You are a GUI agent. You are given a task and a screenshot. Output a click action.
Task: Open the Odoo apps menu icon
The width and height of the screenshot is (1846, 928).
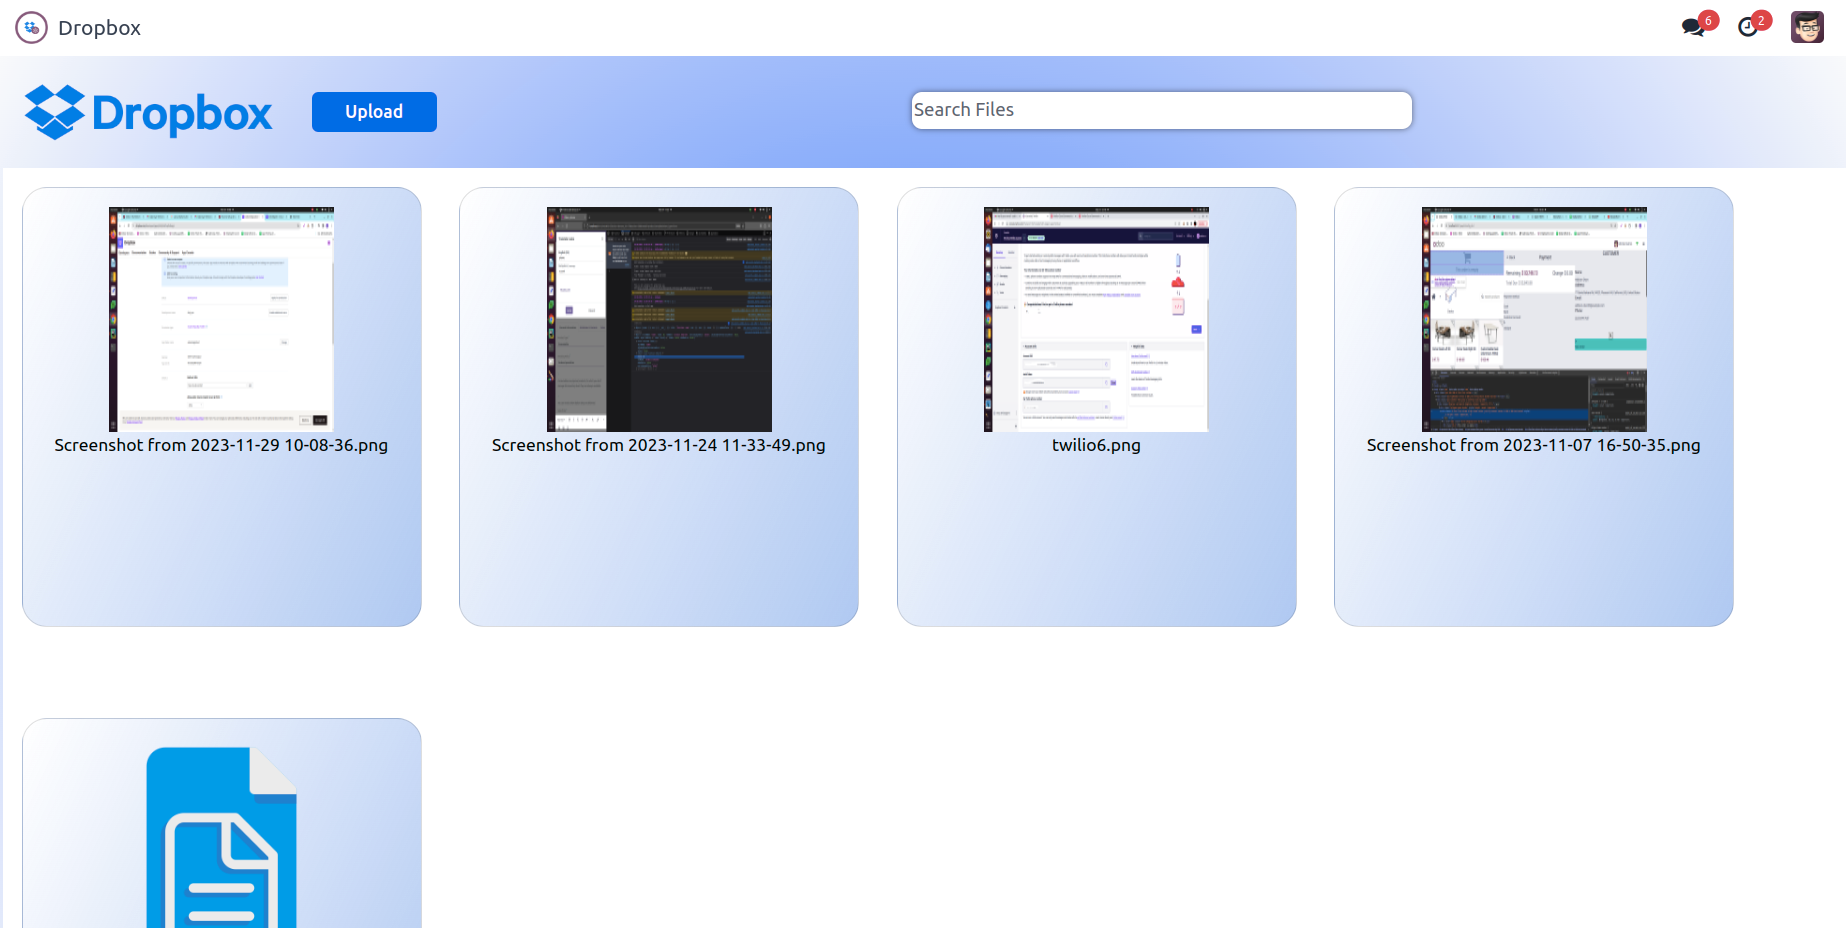coord(31,27)
